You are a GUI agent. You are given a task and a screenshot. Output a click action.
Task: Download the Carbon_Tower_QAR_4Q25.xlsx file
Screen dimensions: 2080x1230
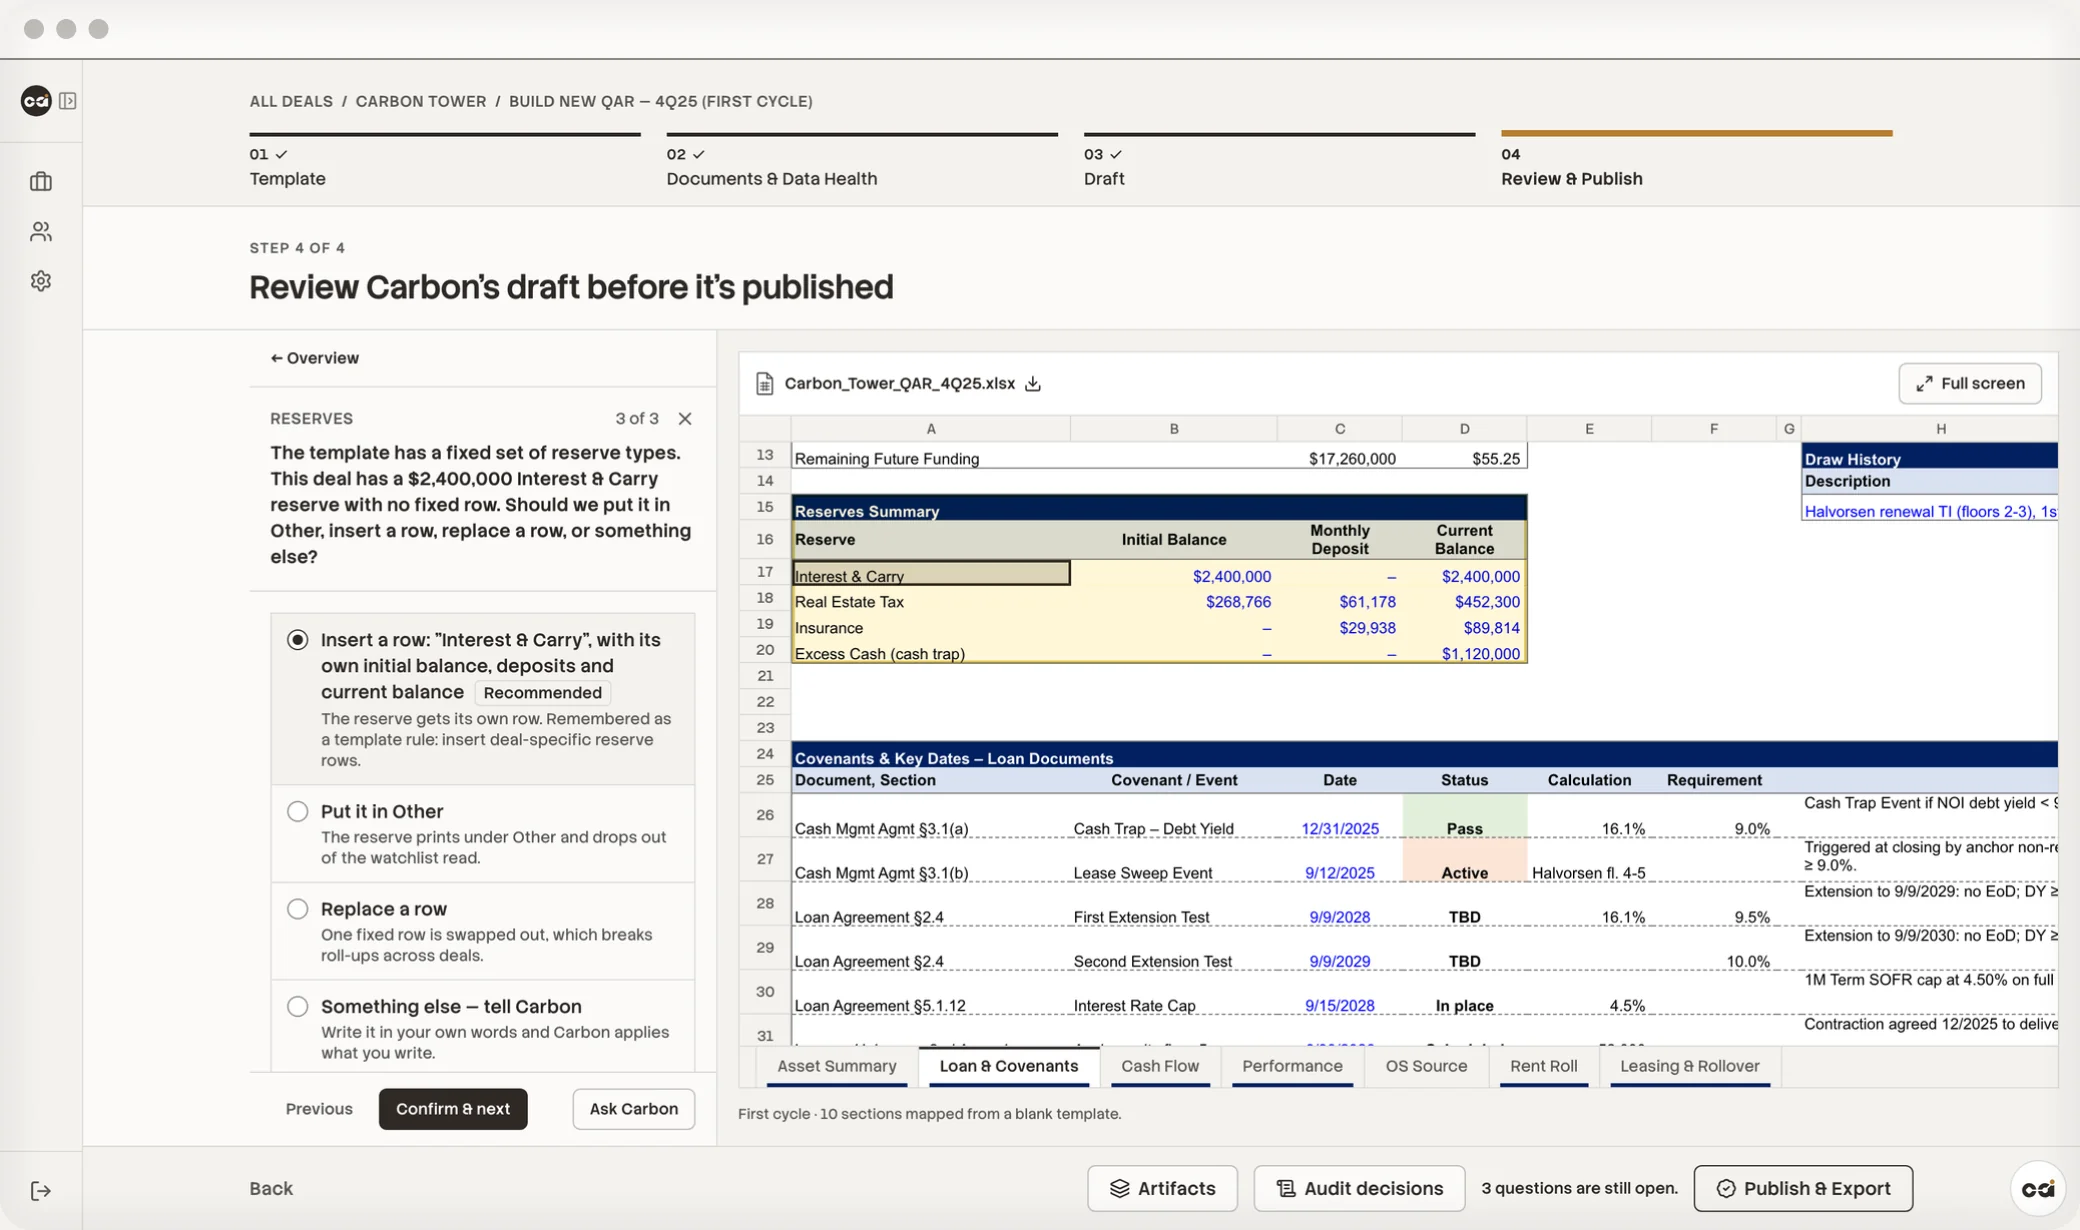1033,383
